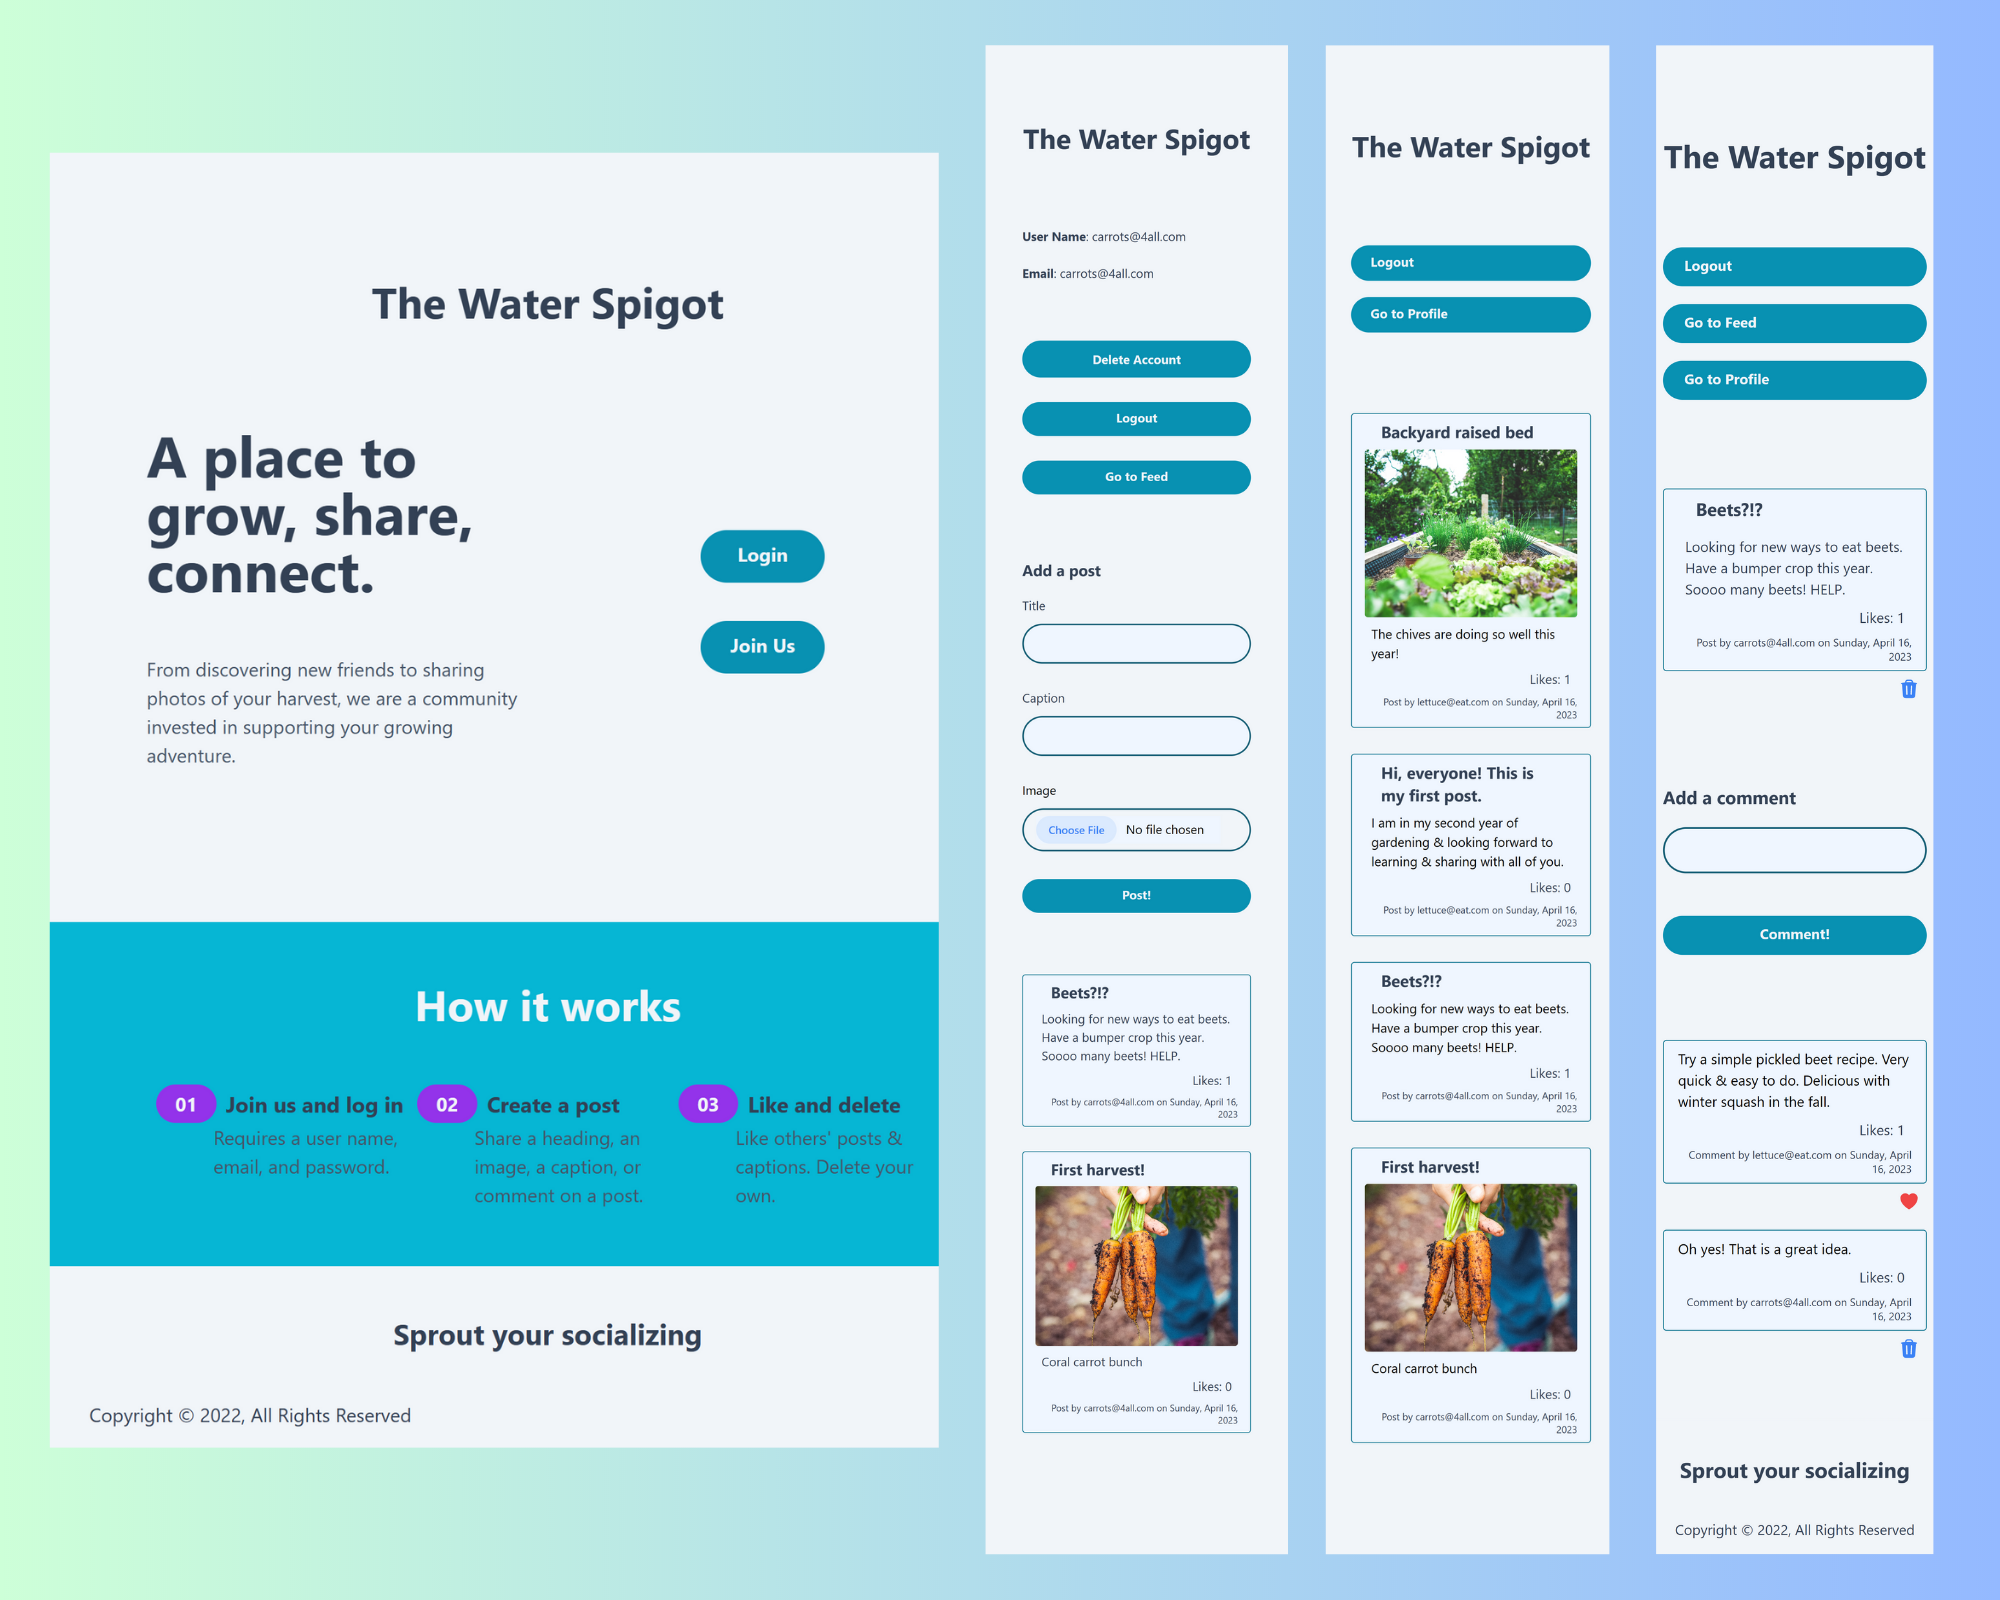Click the Title input field
2000x1600 pixels.
point(1136,642)
